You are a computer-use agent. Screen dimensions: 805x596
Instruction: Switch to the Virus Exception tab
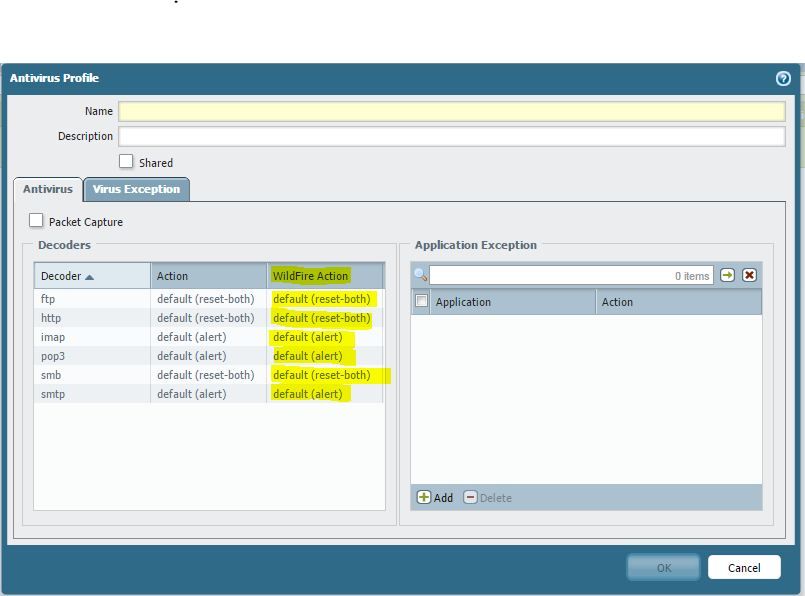click(136, 189)
